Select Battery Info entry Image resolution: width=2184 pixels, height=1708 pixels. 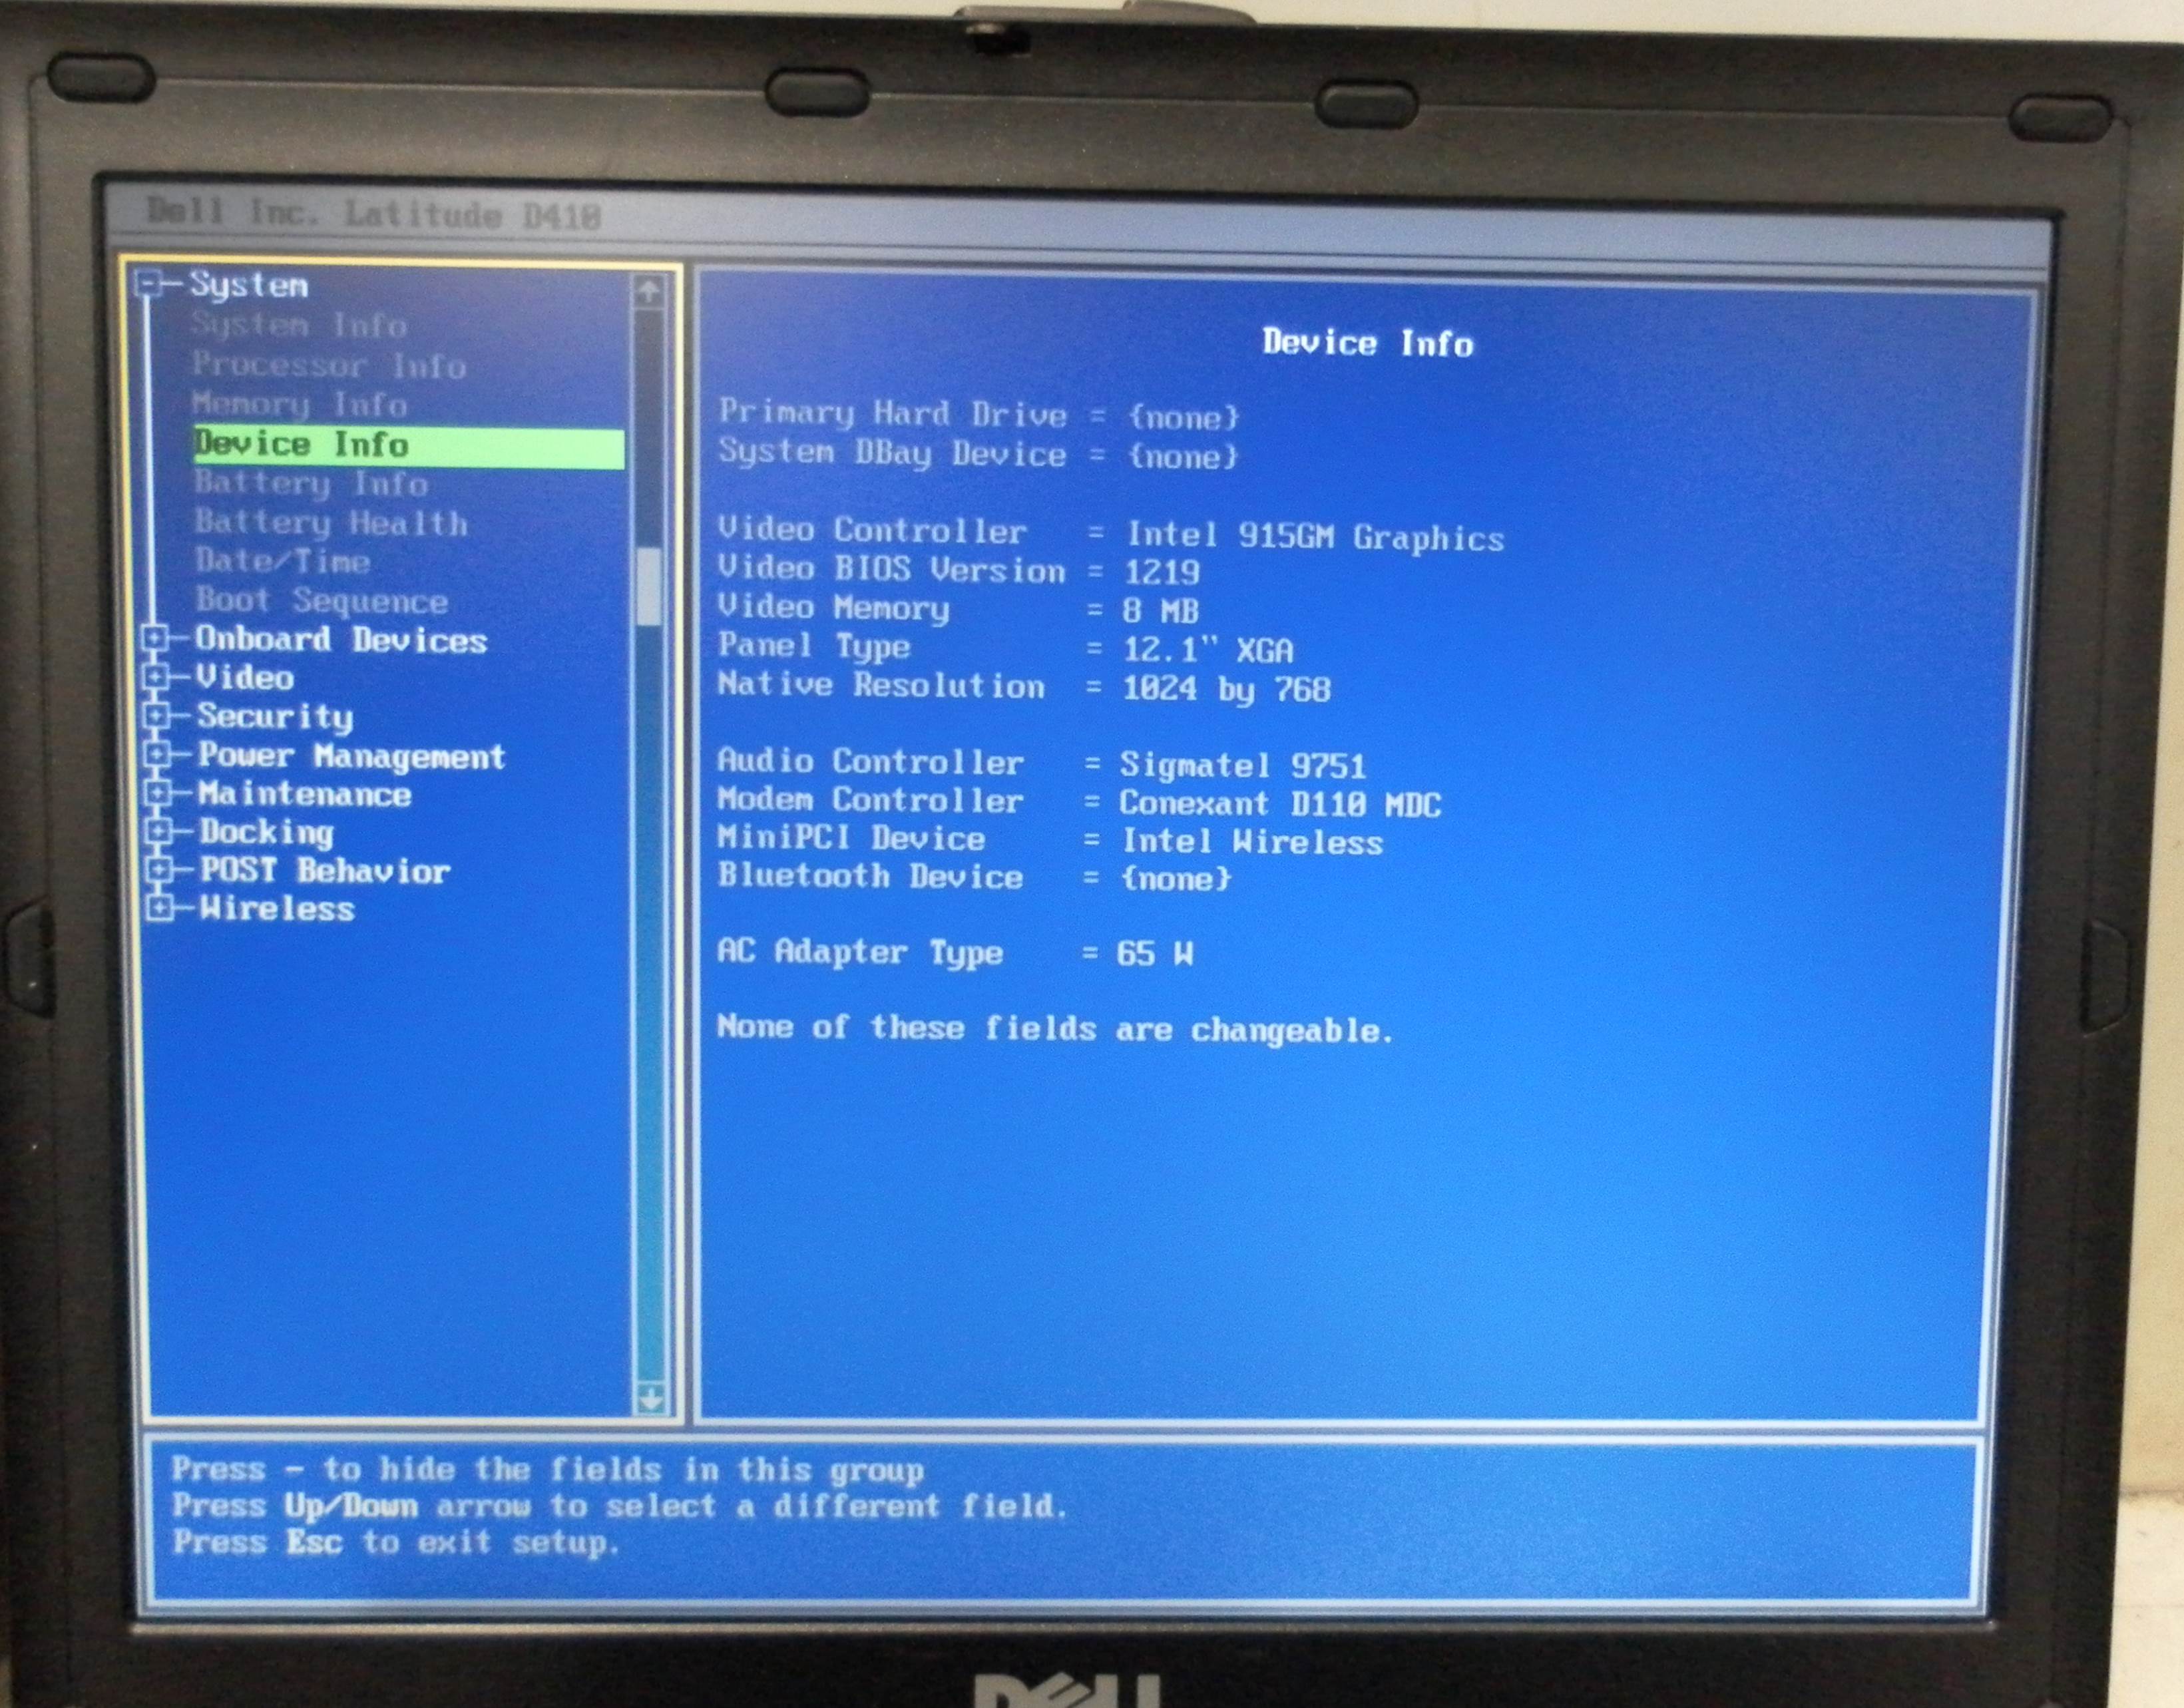click(x=311, y=484)
